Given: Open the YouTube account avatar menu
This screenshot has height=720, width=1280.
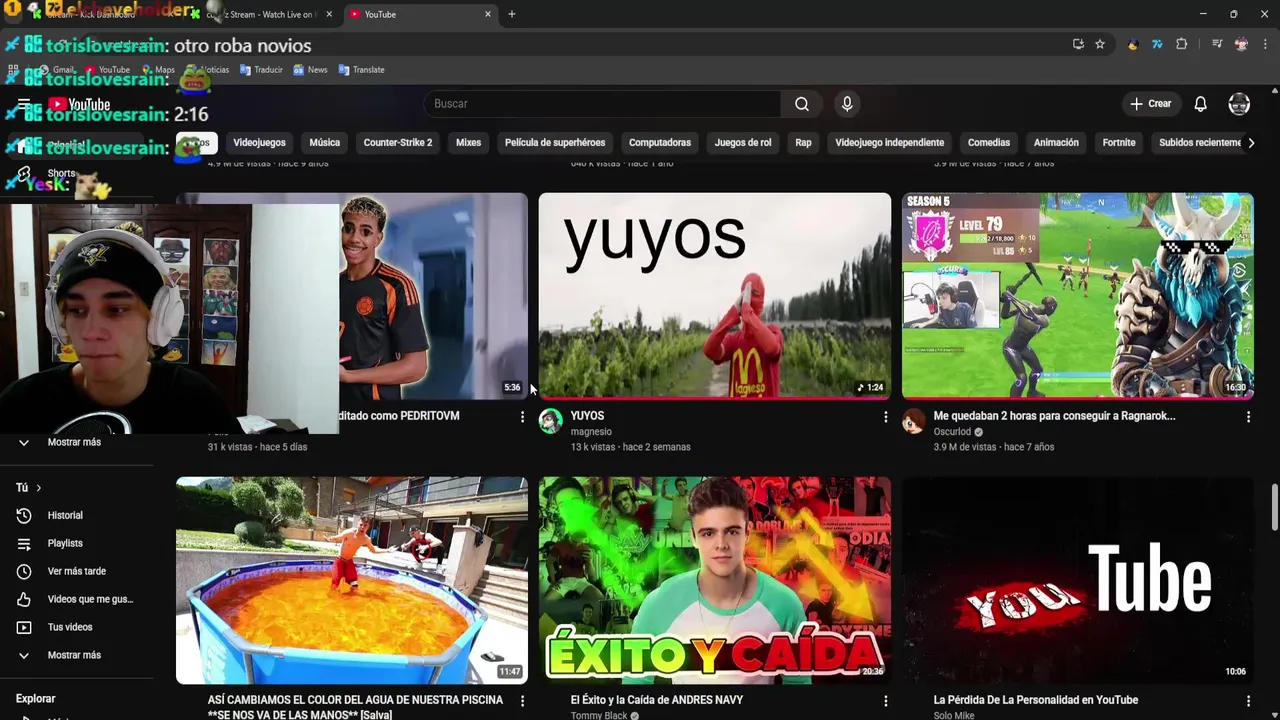Looking at the screenshot, I should pos(1239,104).
